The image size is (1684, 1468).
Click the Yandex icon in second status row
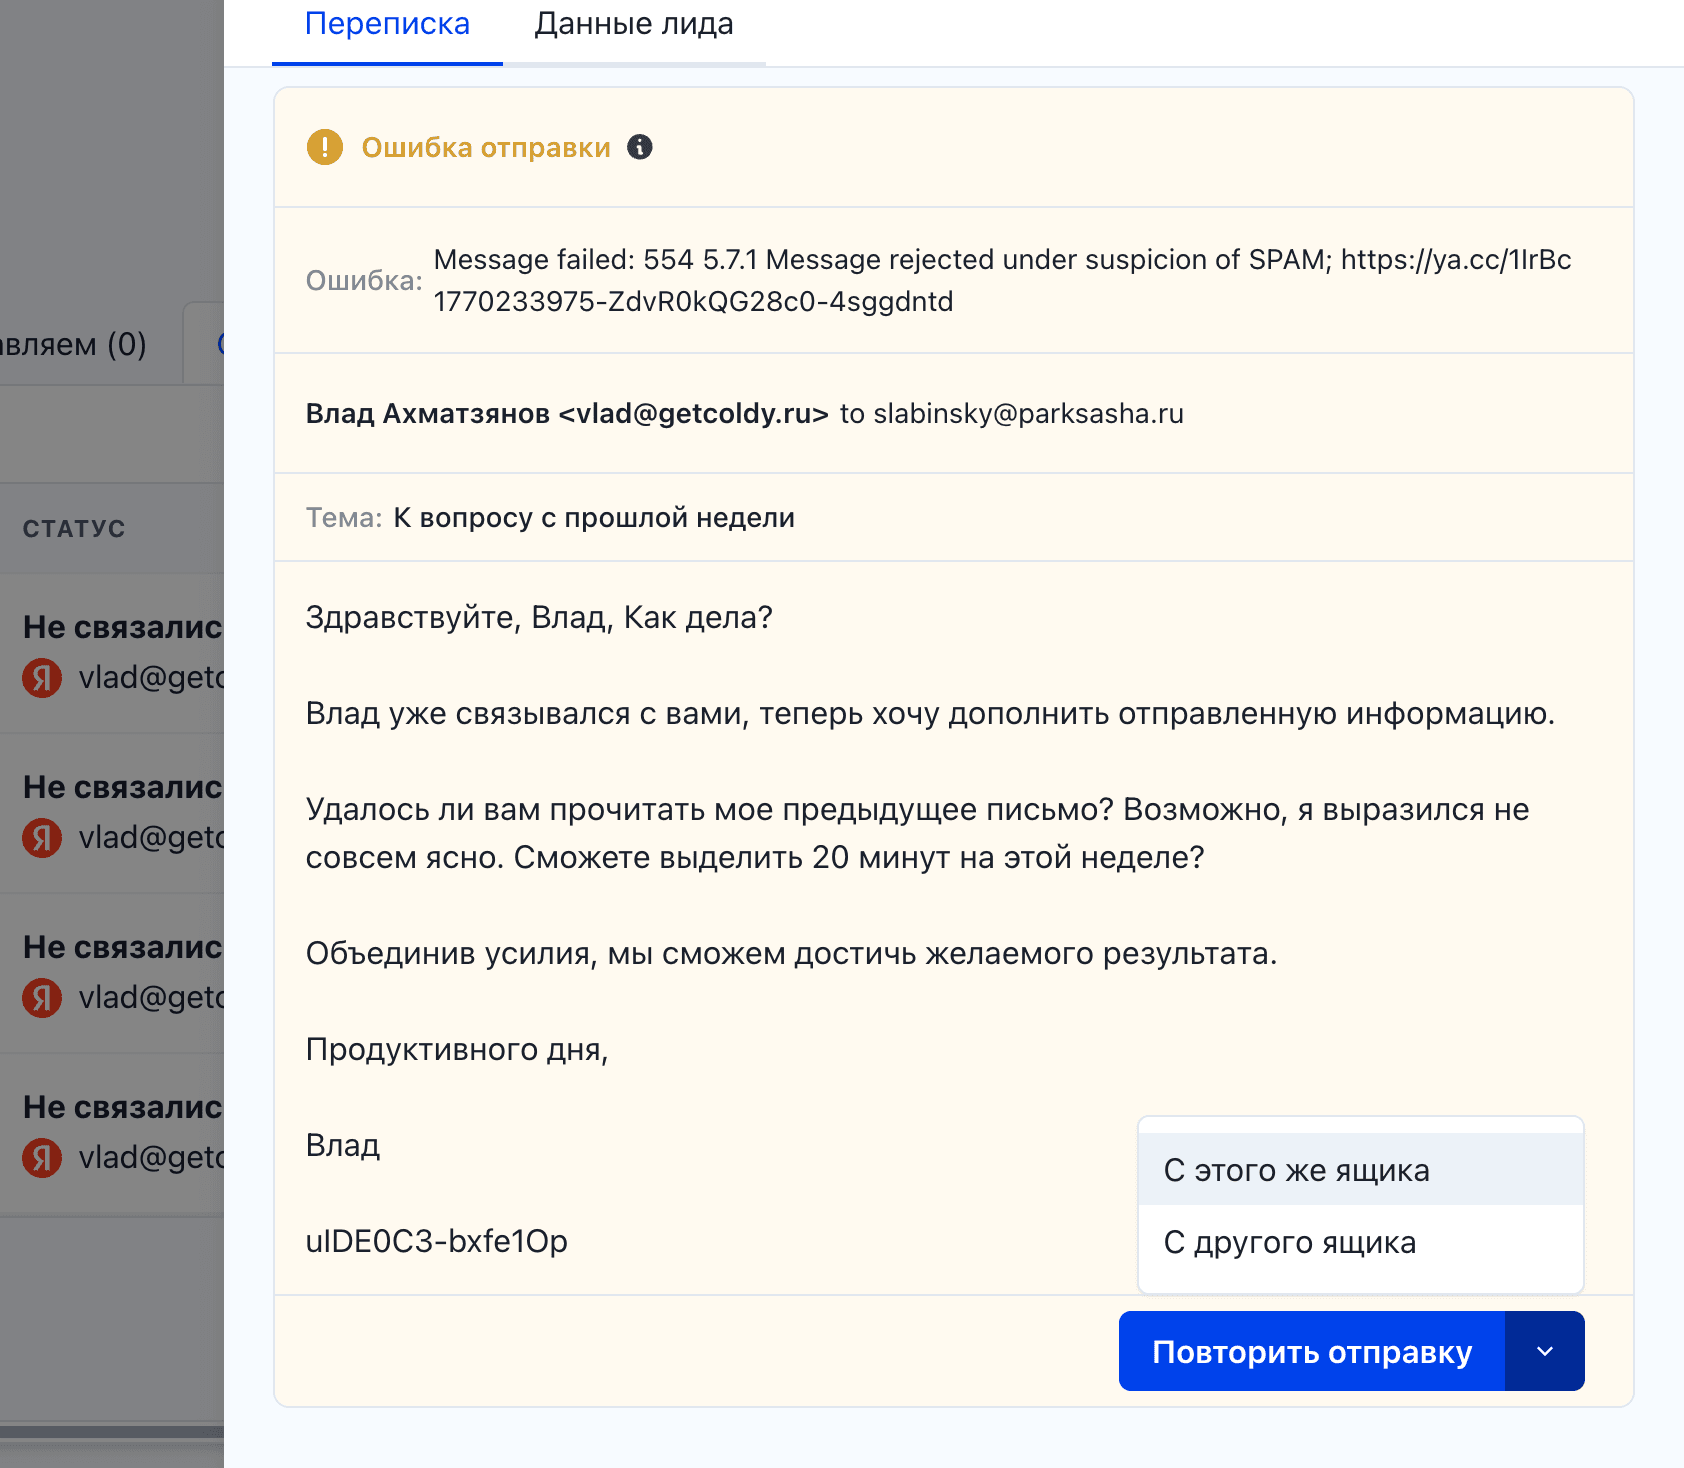(42, 838)
